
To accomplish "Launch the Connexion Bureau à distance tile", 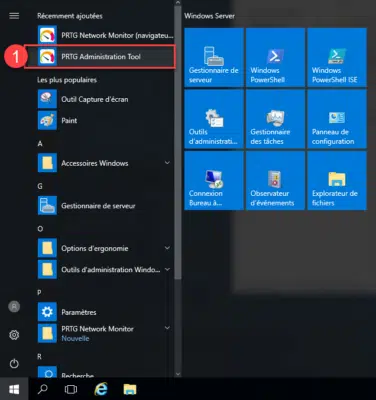I will 214,180.
